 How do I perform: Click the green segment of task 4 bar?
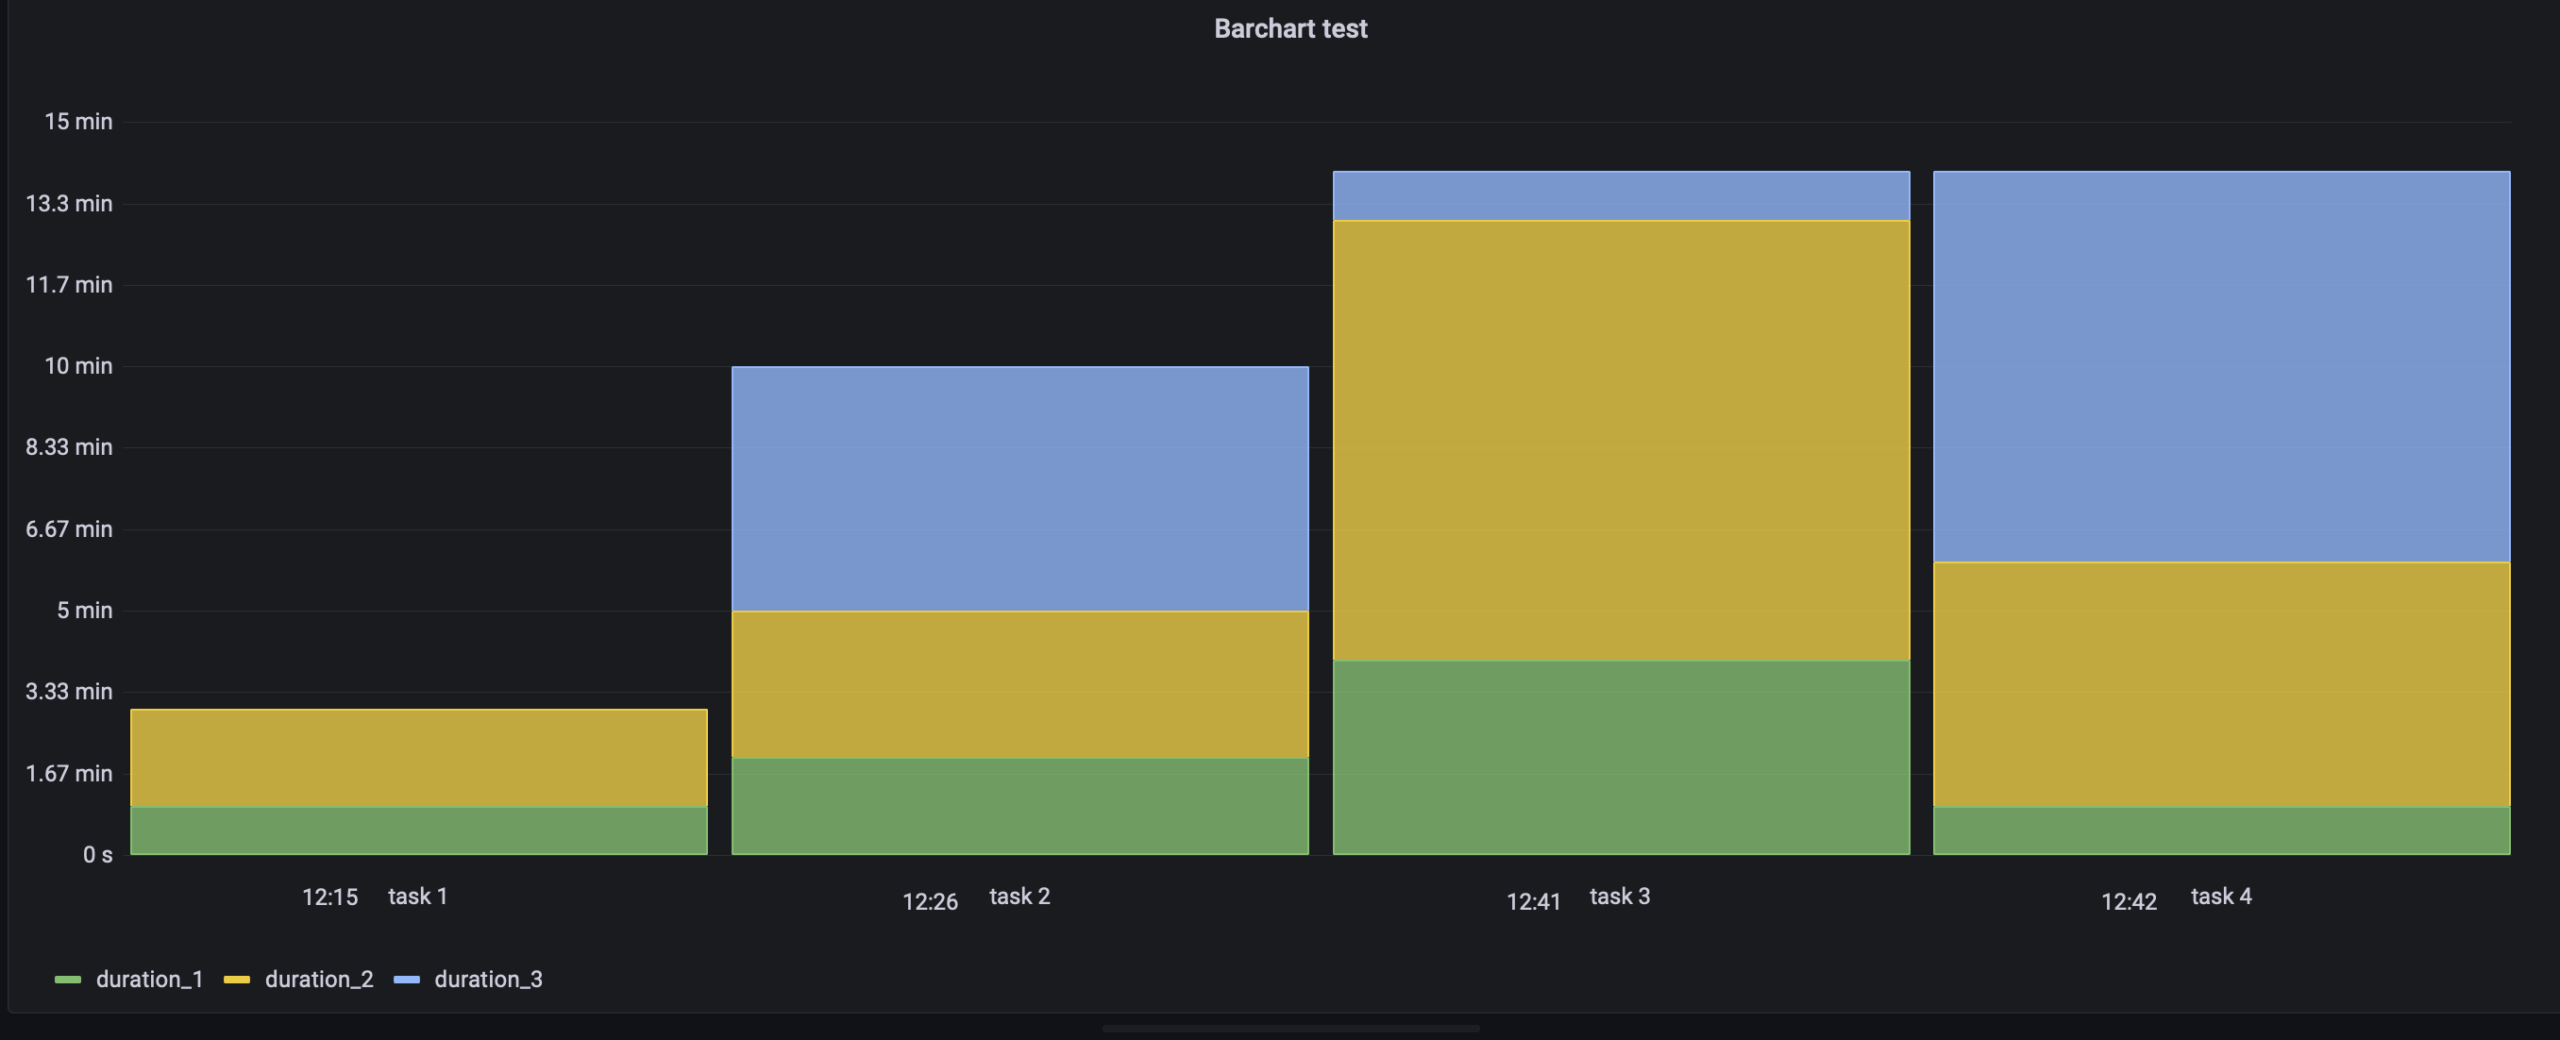coord(2221,831)
